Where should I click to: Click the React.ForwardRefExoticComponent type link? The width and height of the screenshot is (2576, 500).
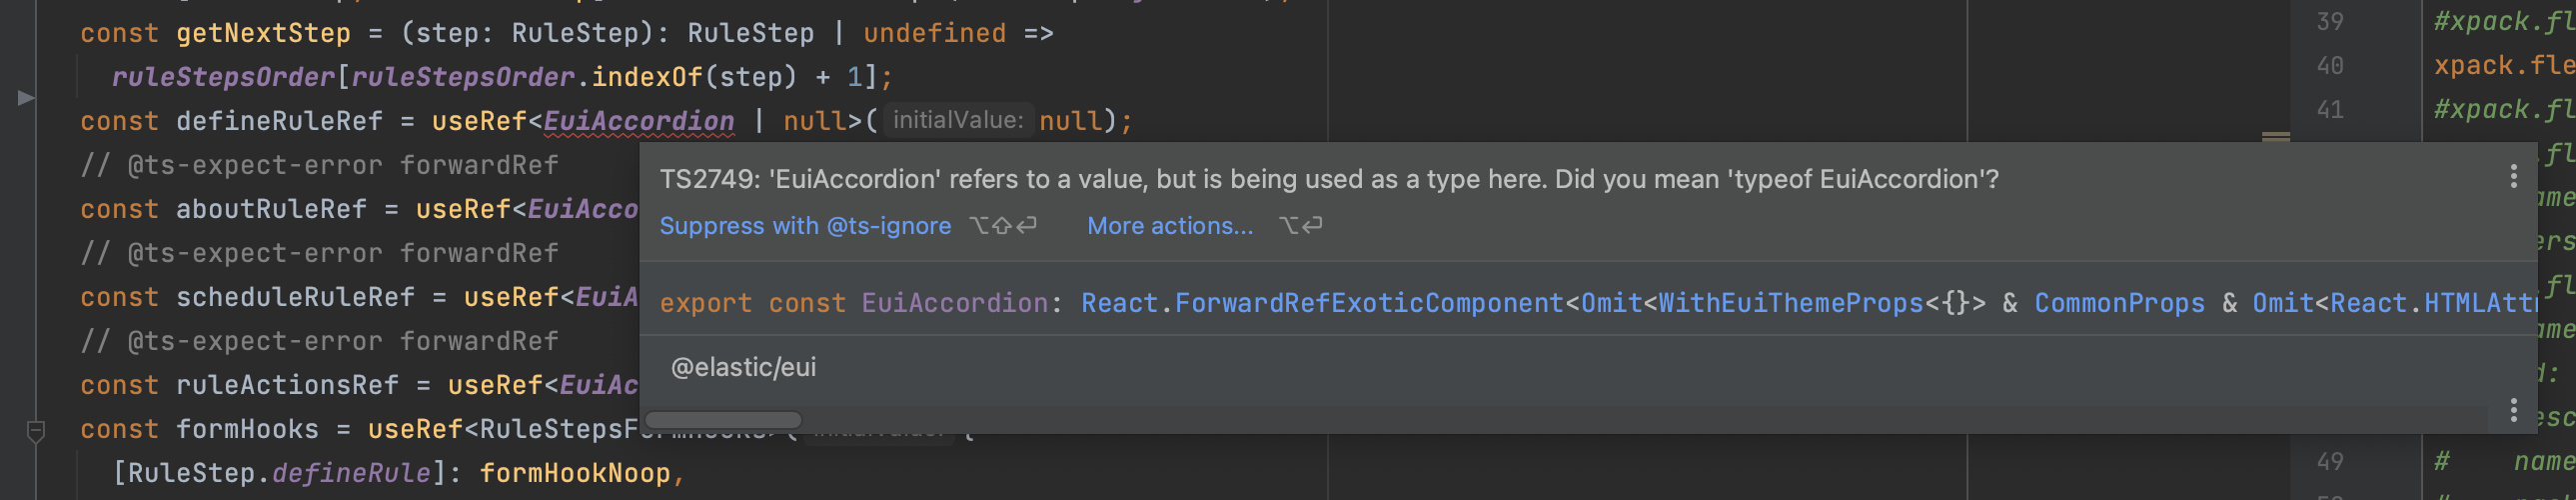click(1322, 303)
